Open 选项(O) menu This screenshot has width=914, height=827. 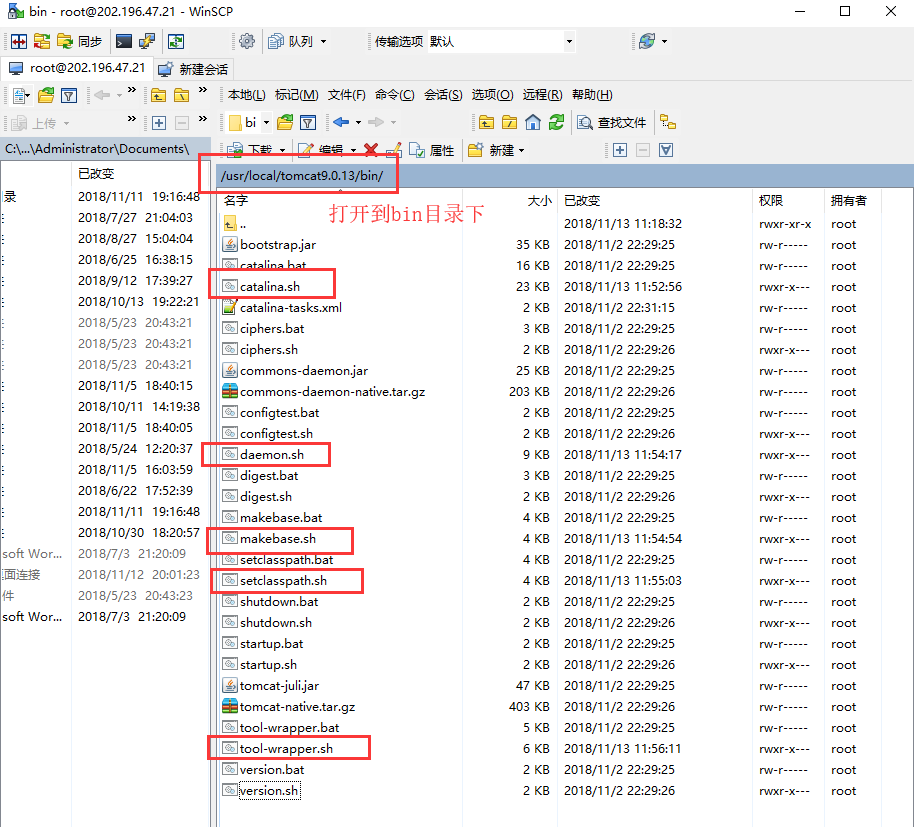(492, 94)
